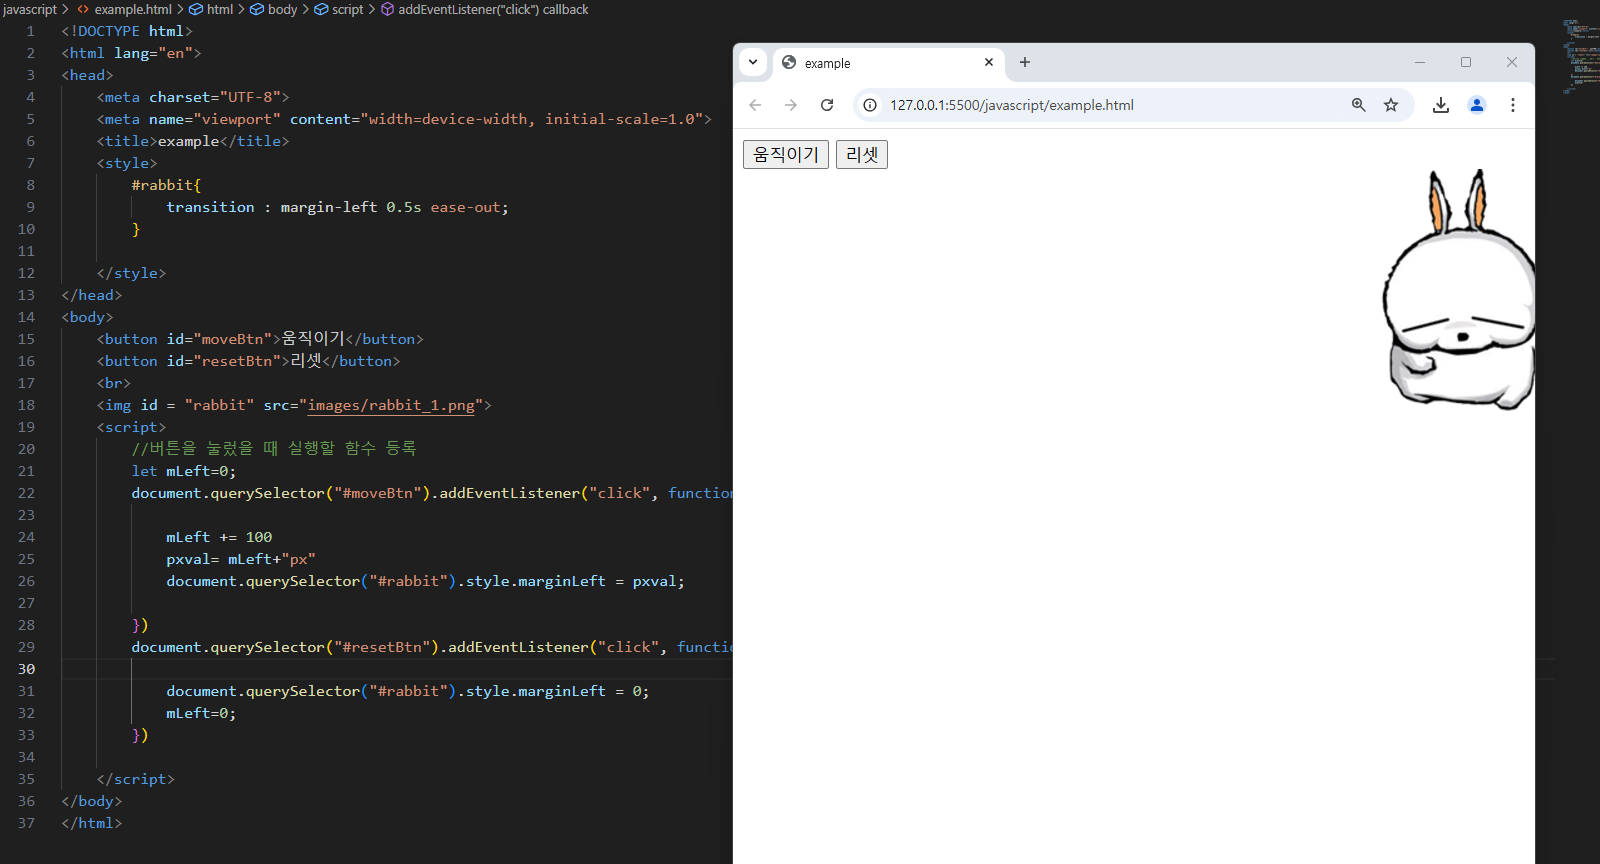Open the Chrome profile avatar

(x=1477, y=105)
